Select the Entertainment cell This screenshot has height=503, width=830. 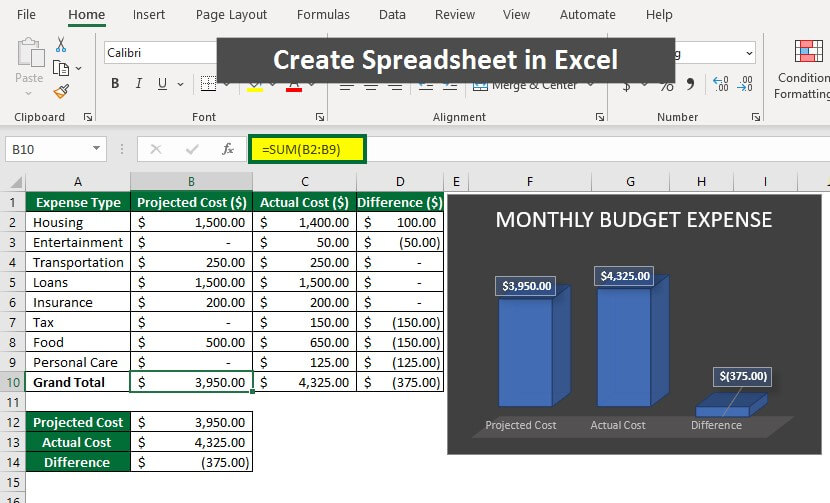pyautogui.click(x=78, y=242)
